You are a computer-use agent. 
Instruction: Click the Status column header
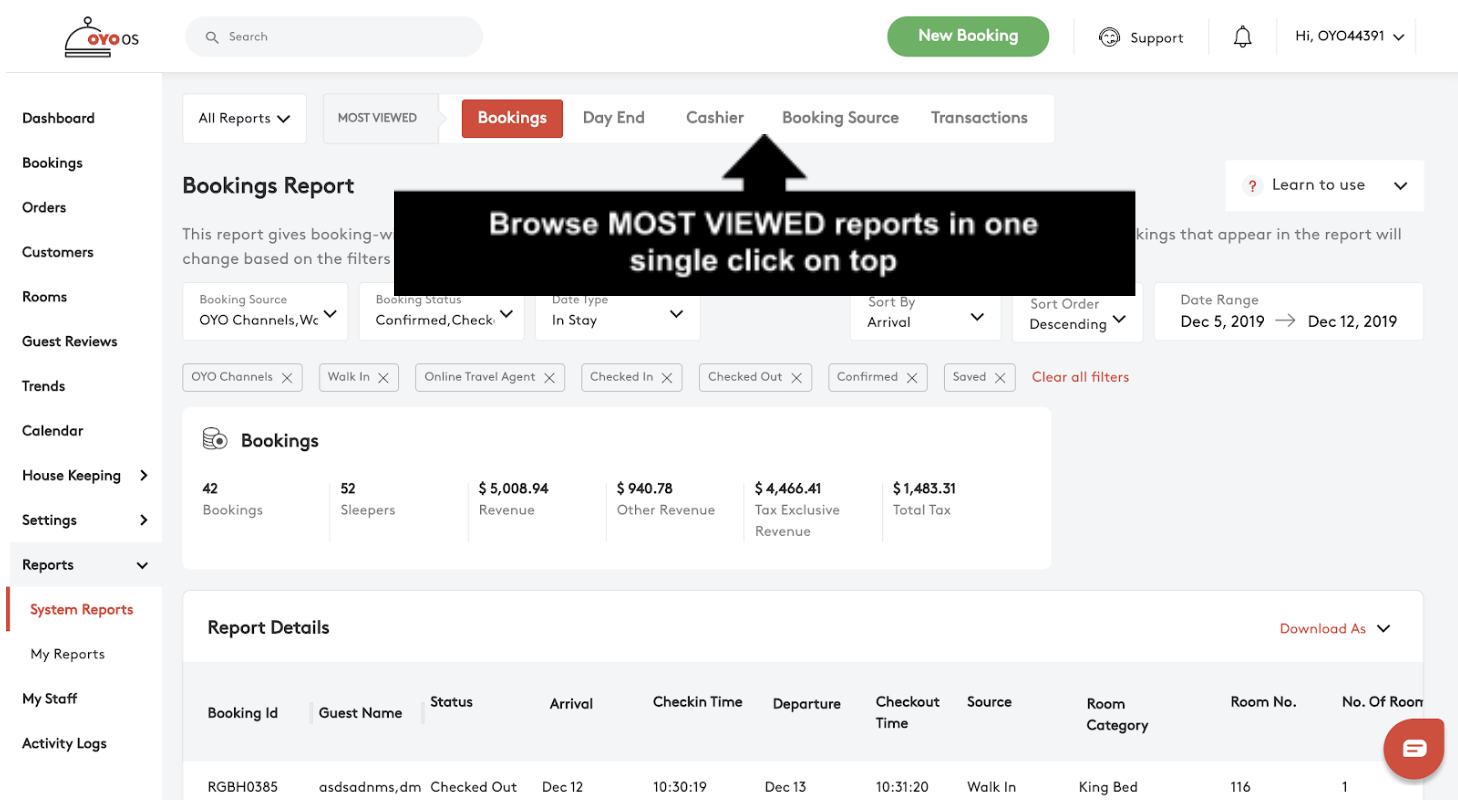coord(451,702)
